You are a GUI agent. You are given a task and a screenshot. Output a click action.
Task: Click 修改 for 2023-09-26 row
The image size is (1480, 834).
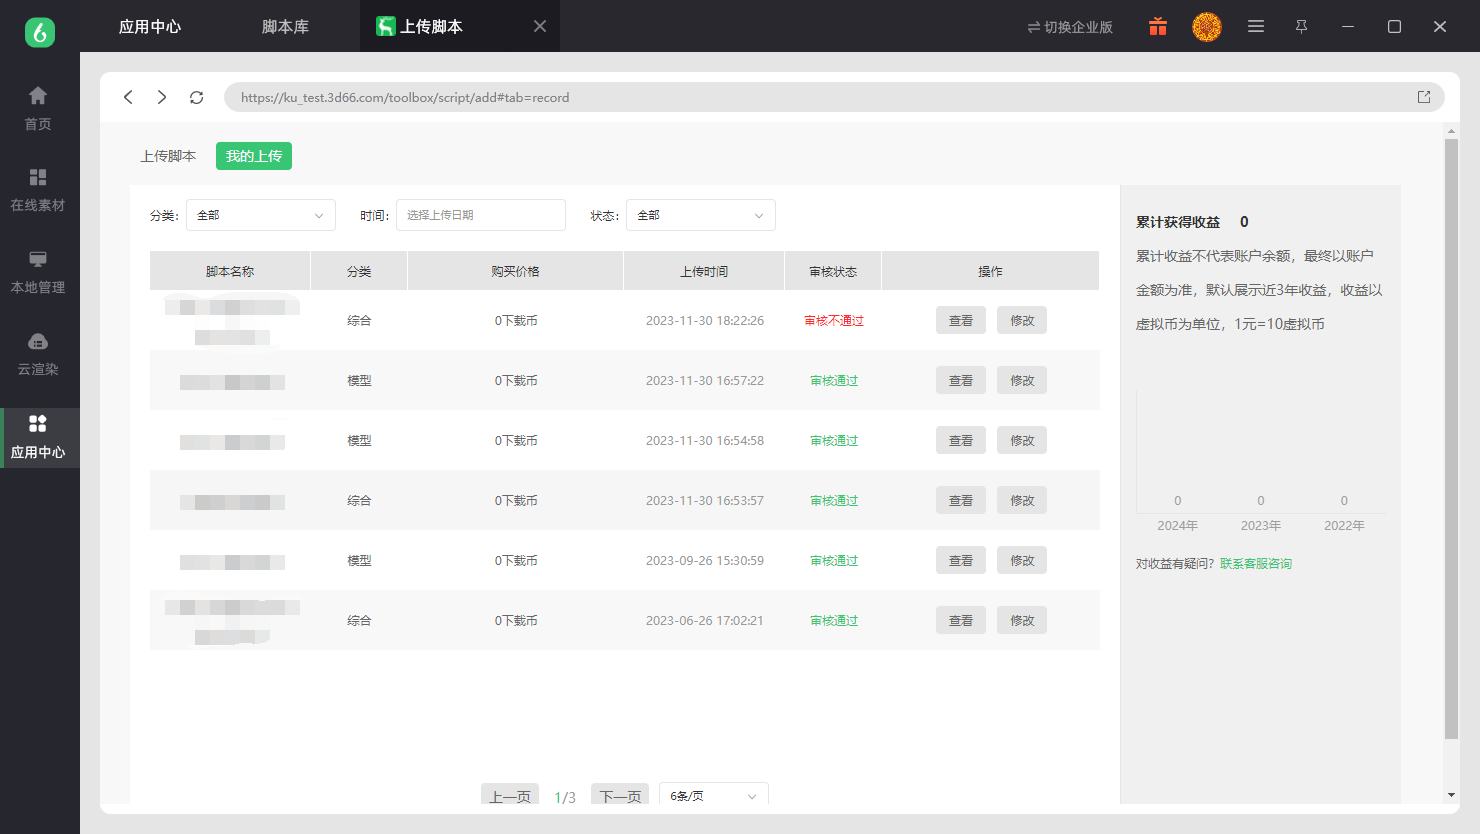click(x=1022, y=560)
